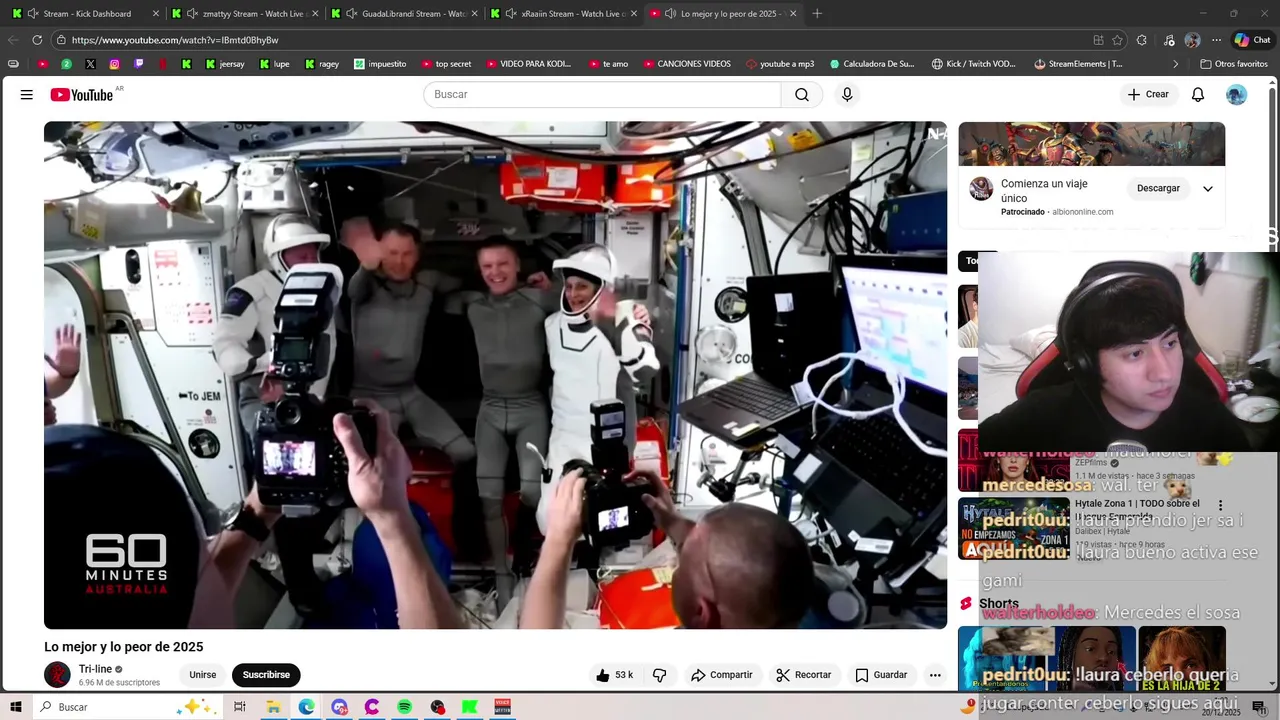Open the Crear menu
This screenshot has height=720, width=1280.
[1147, 94]
